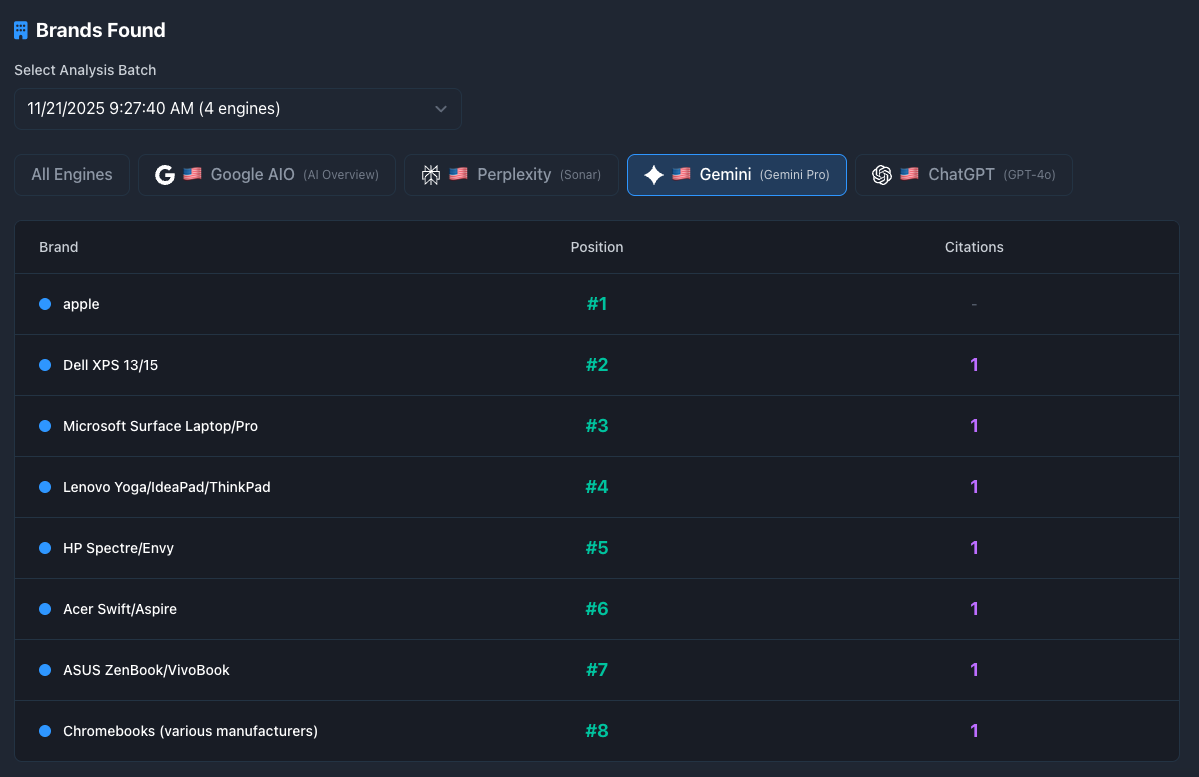Click the Google G logo icon
The width and height of the screenshot is (1199, 777).
(164, 175)
